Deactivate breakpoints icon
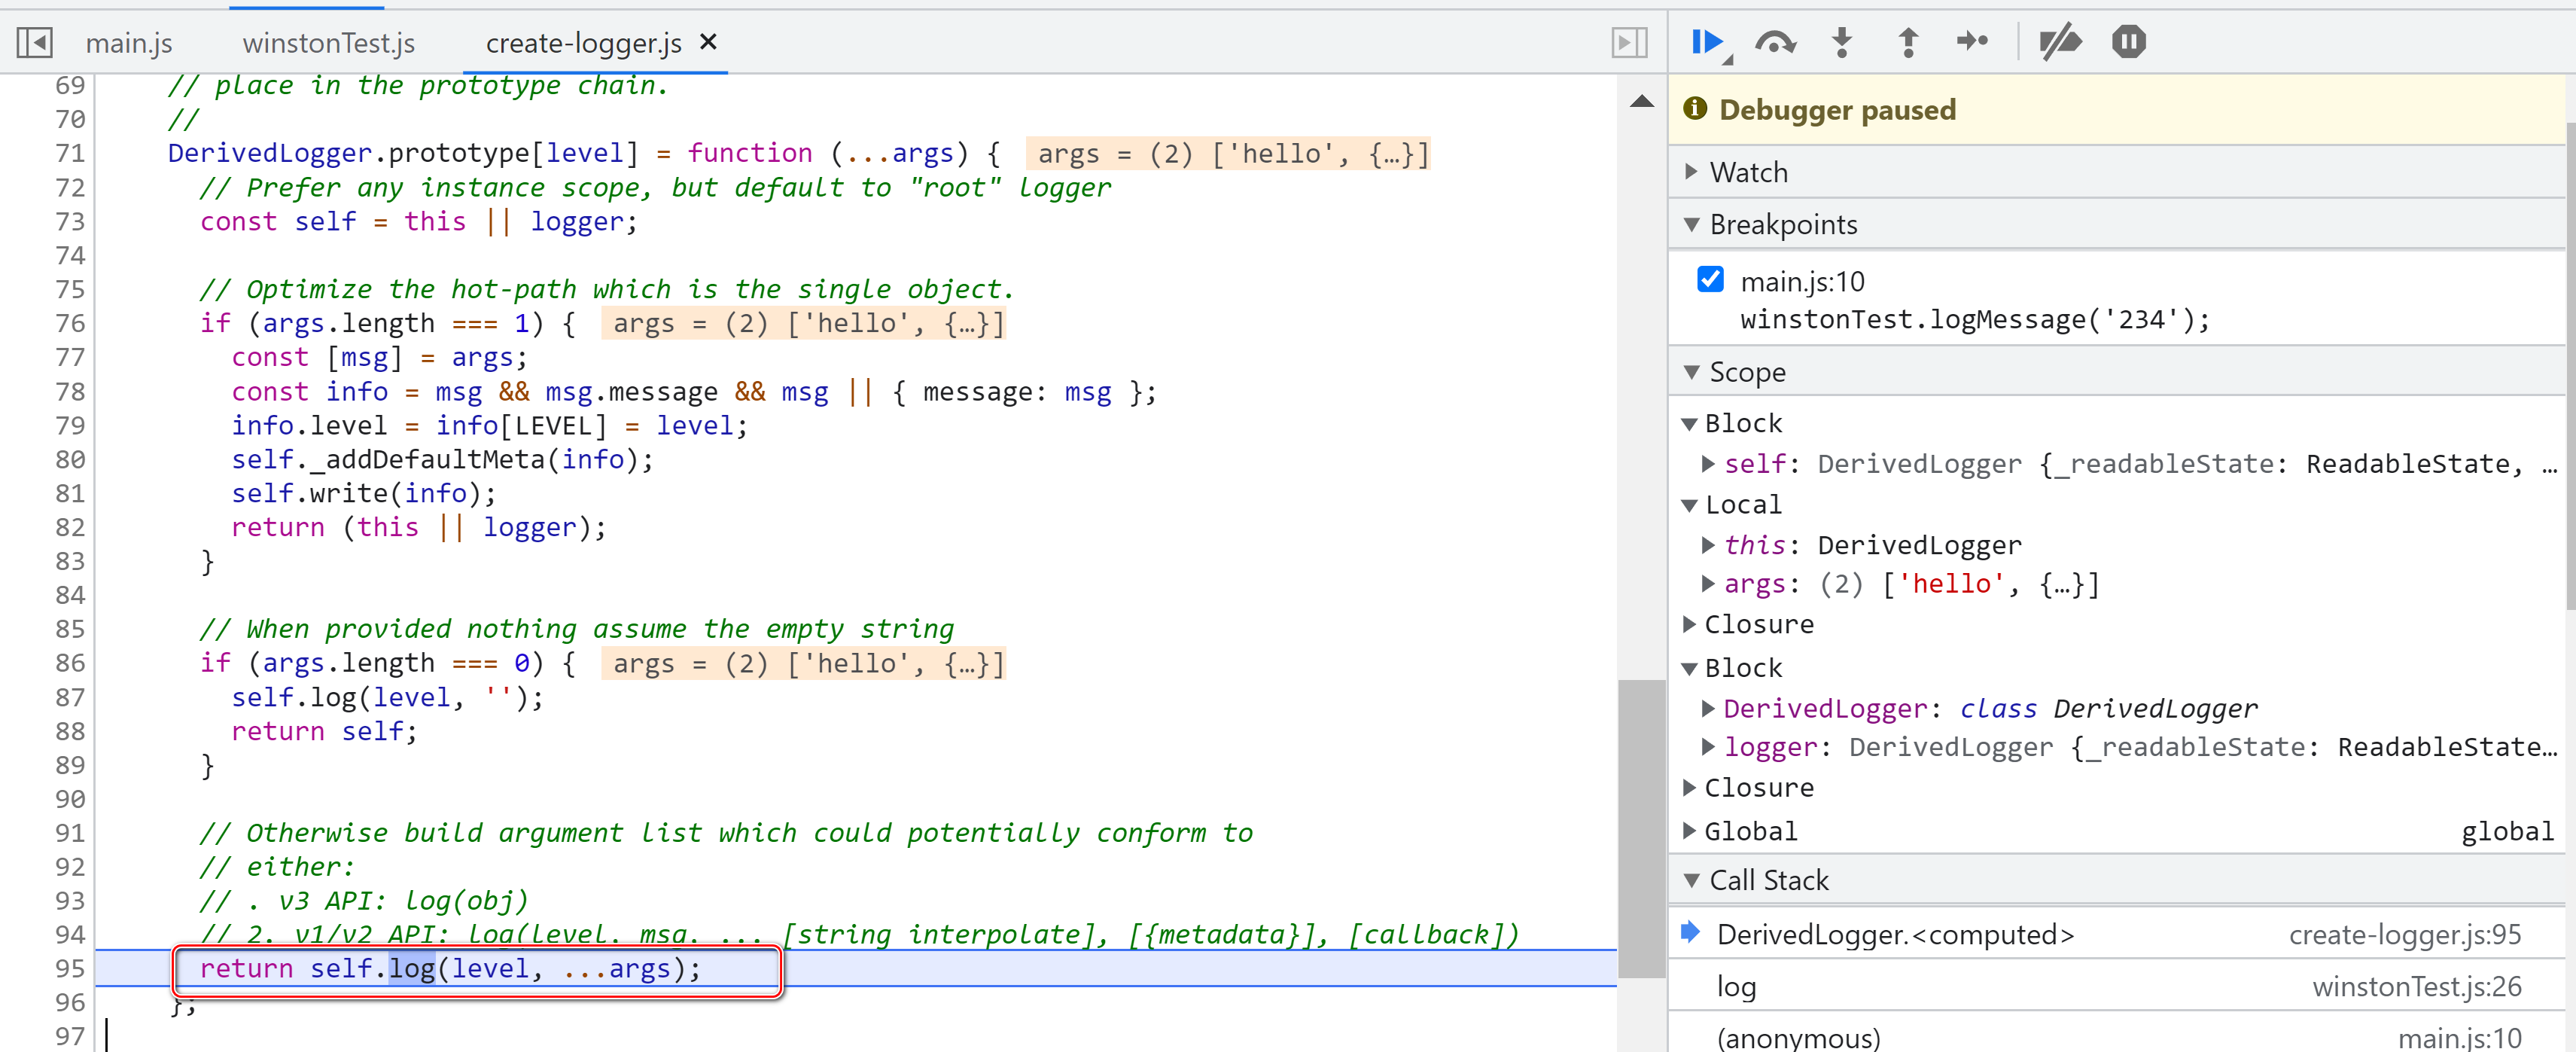The width and height of the screenshot is (2576, 1052). pyautogui.click(x=2060, y=42)
